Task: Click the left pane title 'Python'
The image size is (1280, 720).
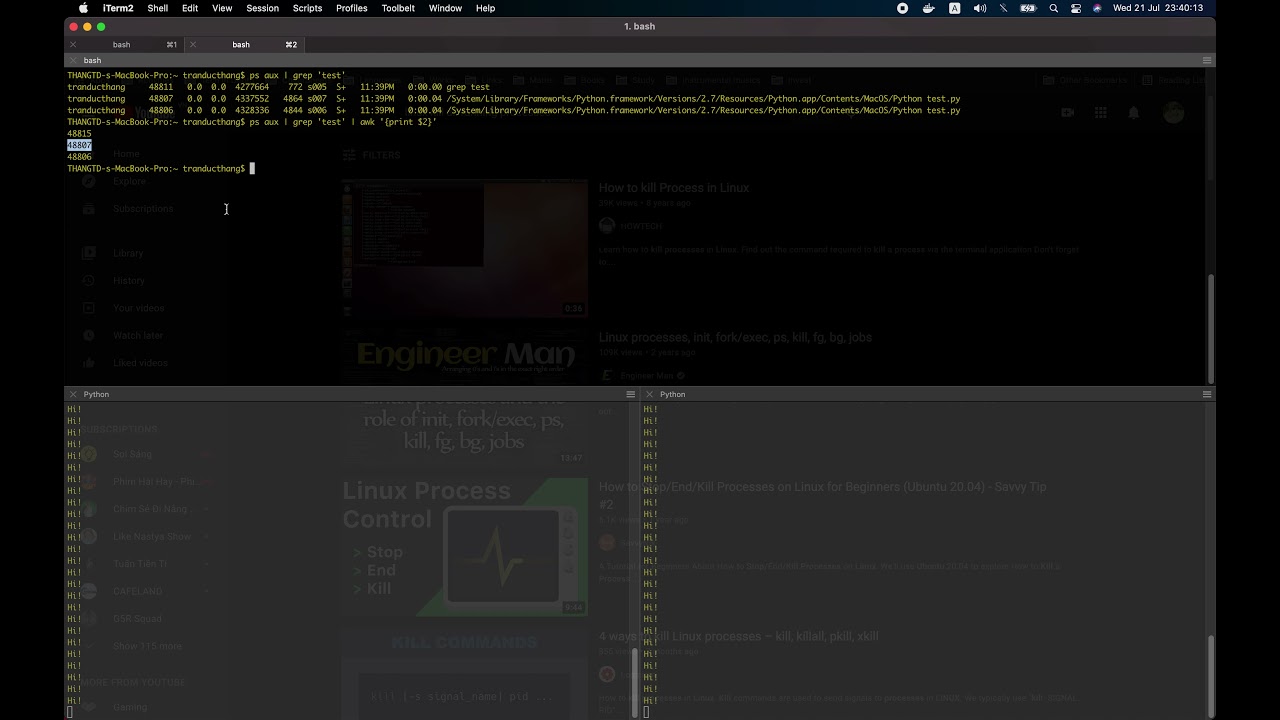Action: pyautogui.click(x=96, y=394)
